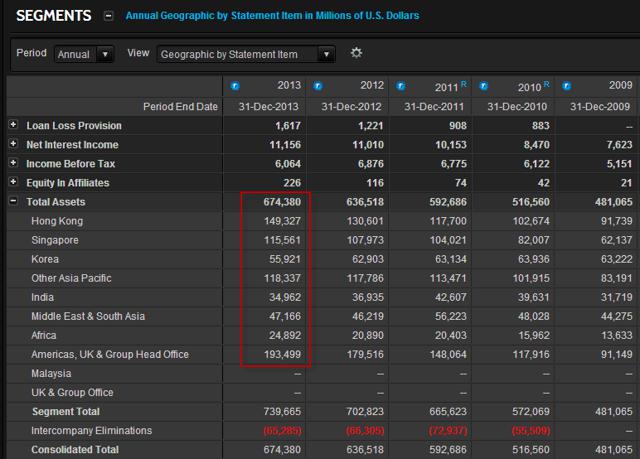Click Income Before Tax 2011 value 6,775

click(453, 164)
